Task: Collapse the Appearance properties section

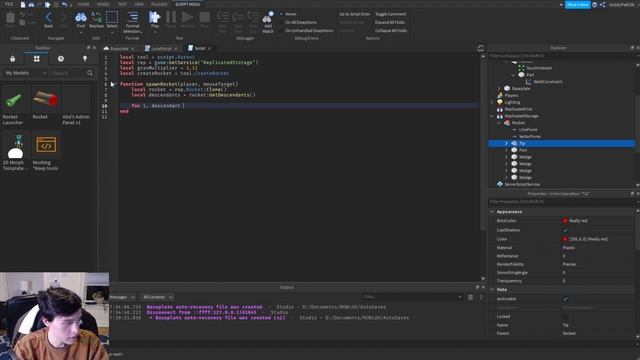Action: pos(492,212)
